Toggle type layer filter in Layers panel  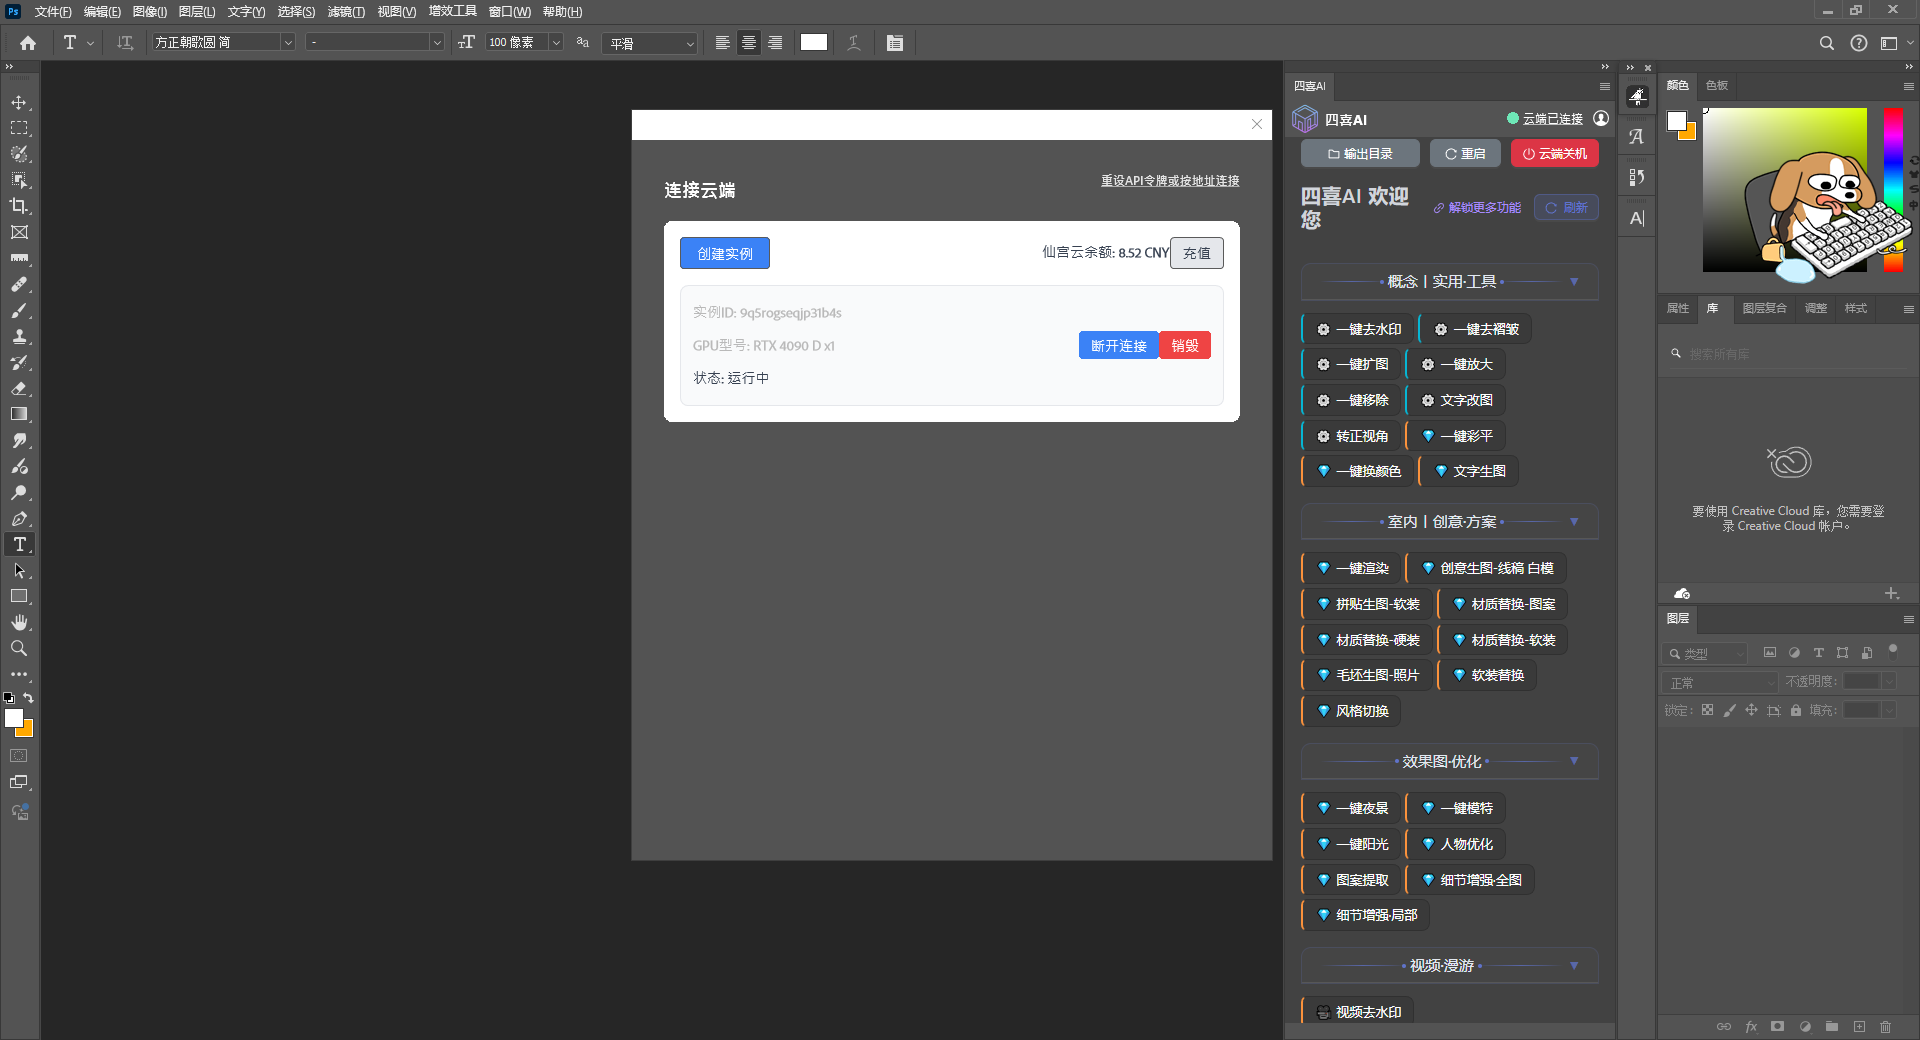pos(1818,653)
